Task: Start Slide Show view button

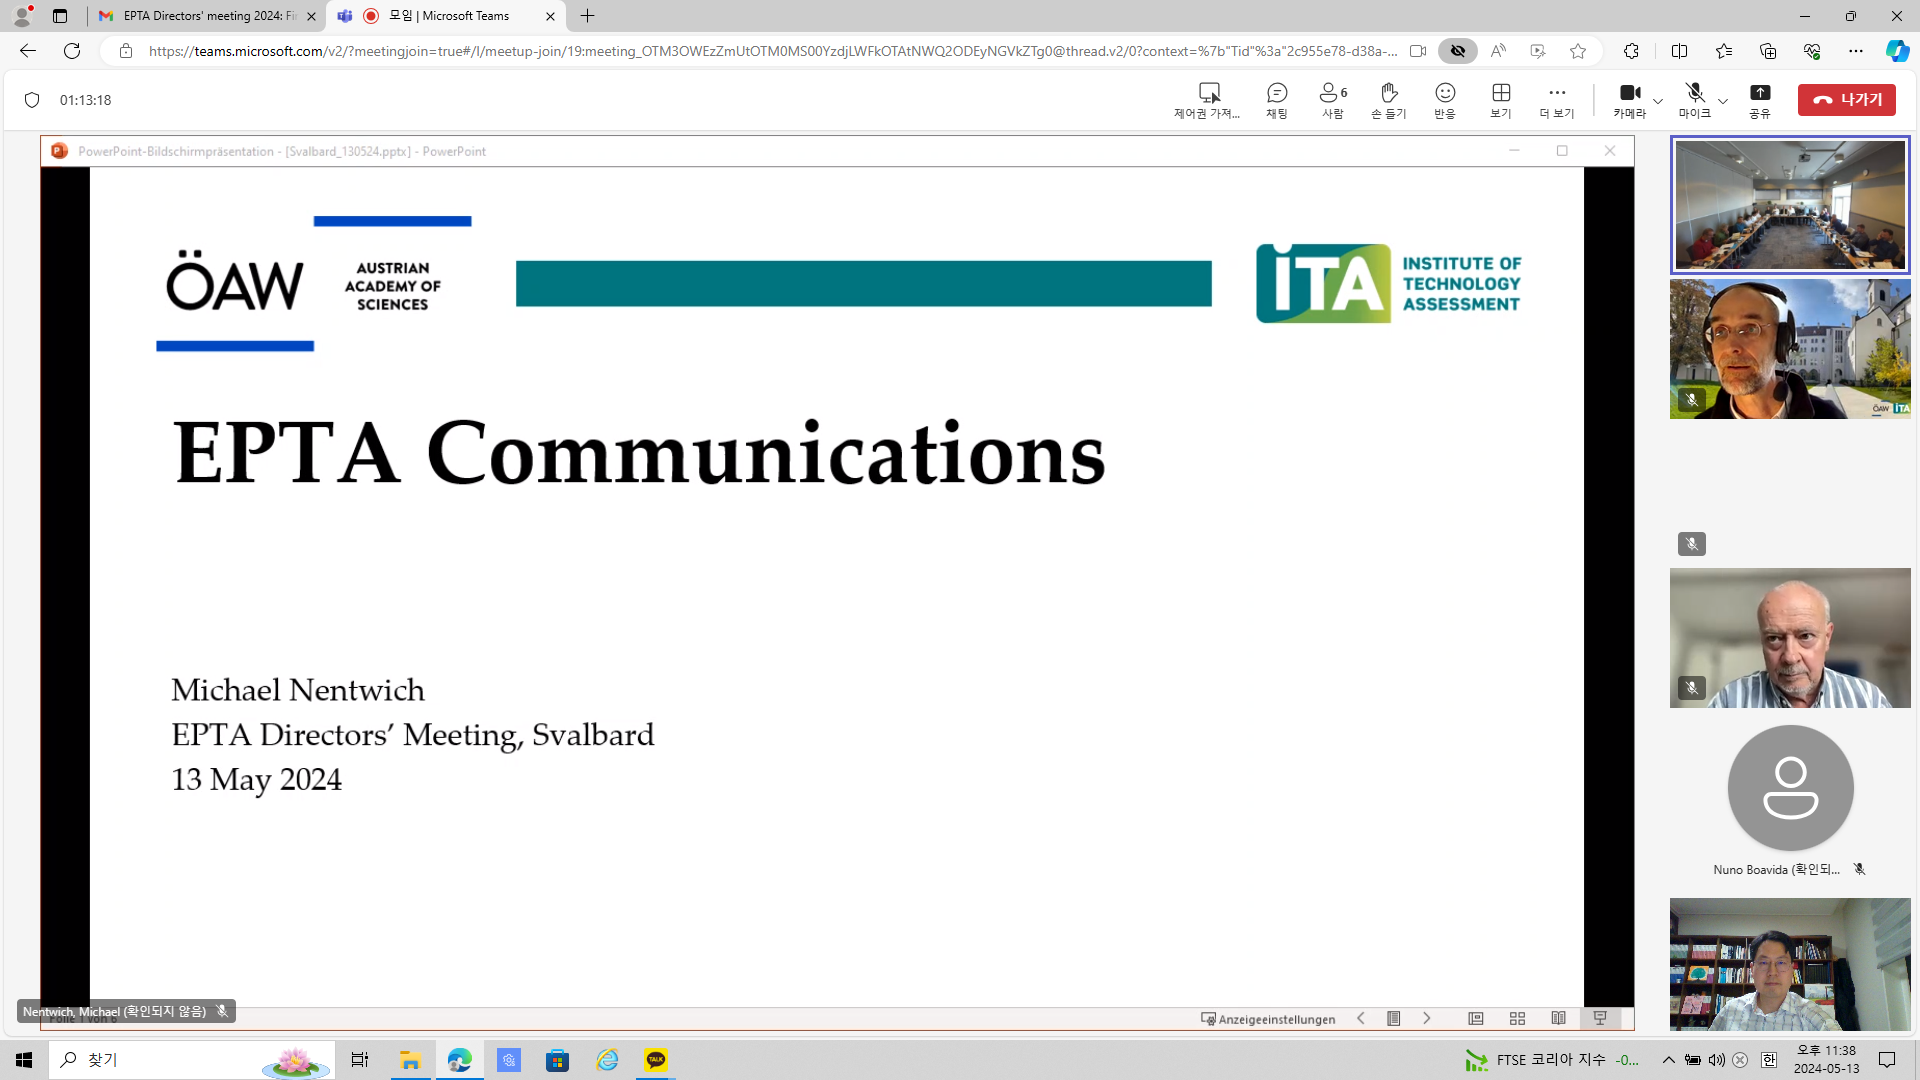Action: (x=1600, y=1018)
